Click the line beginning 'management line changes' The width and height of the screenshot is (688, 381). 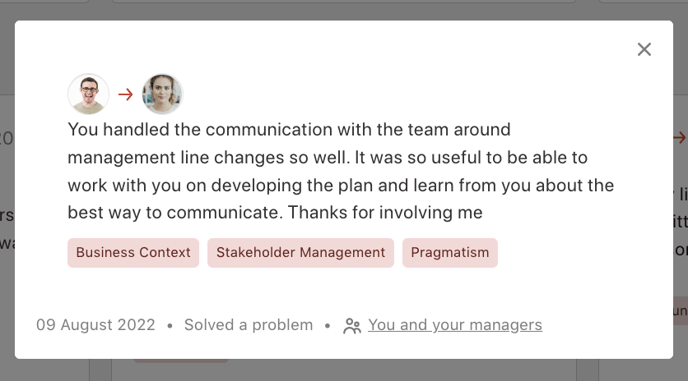[x=327, y=157]
